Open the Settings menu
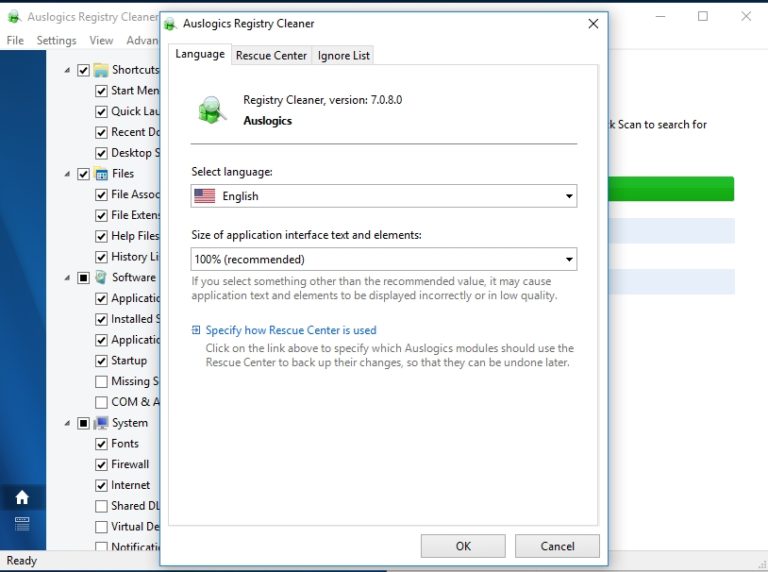This screenshot has width=768, height=572. [56, 40]
